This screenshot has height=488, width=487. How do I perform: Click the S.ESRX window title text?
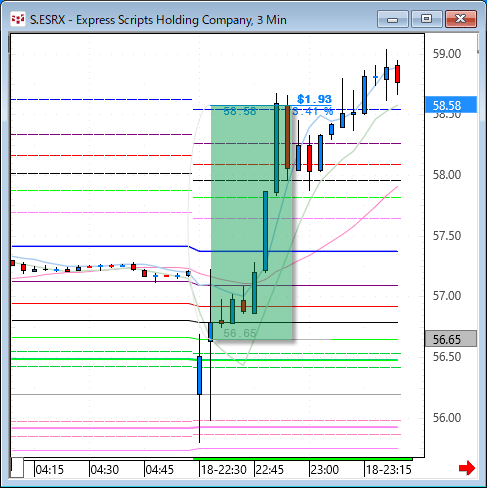[158, 20]
